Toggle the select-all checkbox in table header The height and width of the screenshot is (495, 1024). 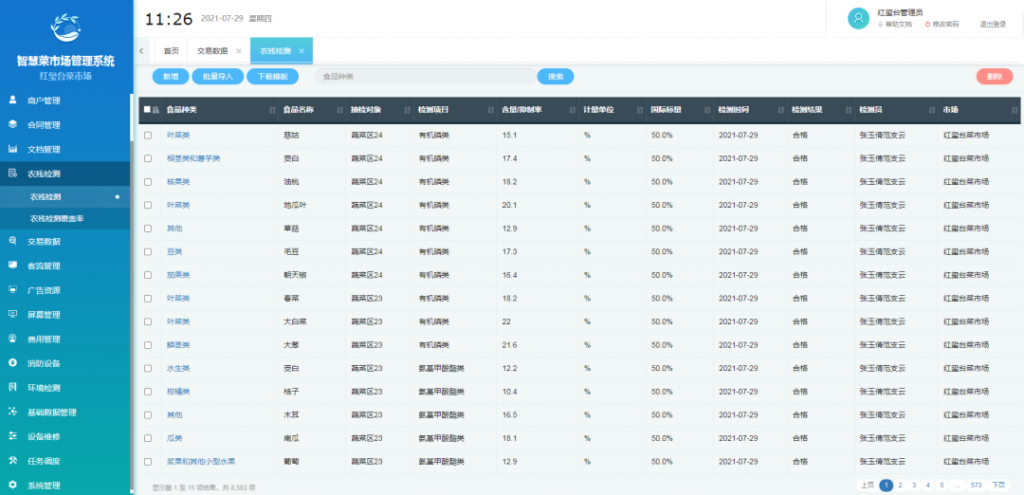tap(147, 110)
